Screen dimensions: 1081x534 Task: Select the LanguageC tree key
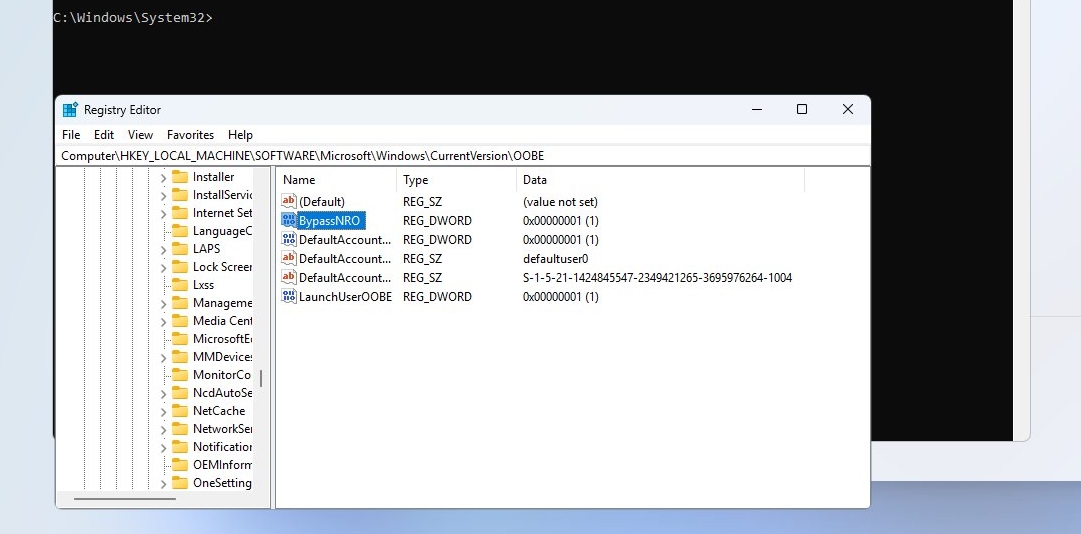[x=222, y=231]
